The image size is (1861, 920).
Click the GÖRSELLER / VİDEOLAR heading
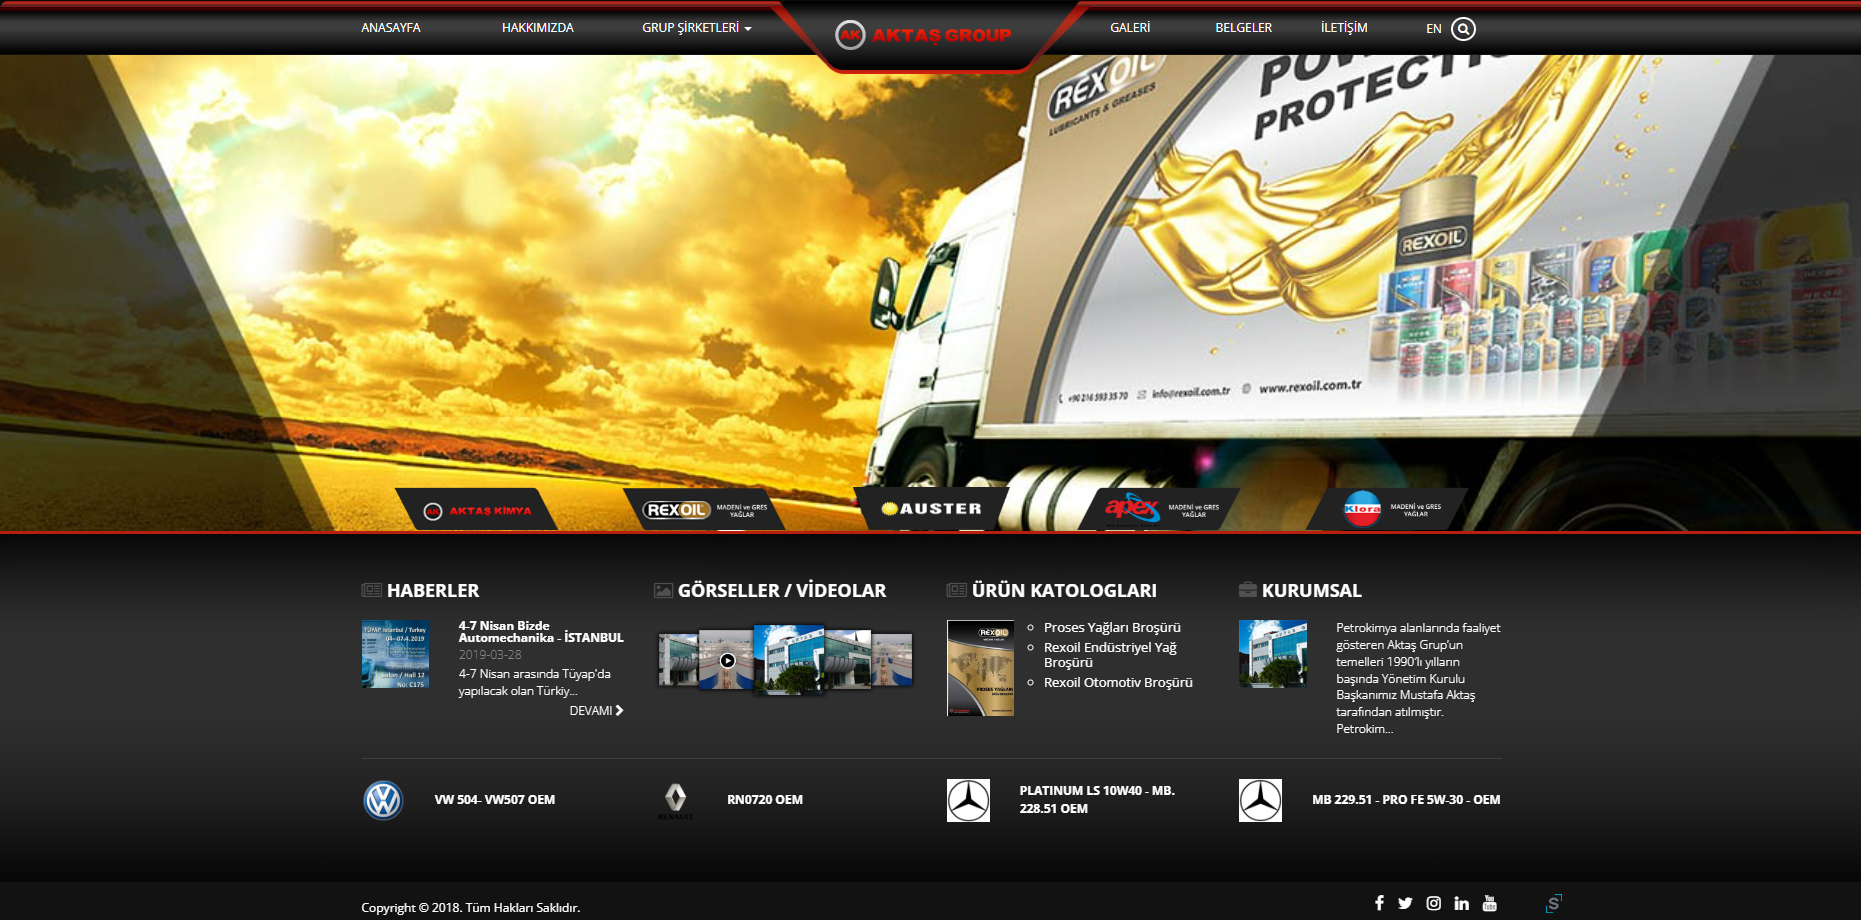[x=782, y=591]
